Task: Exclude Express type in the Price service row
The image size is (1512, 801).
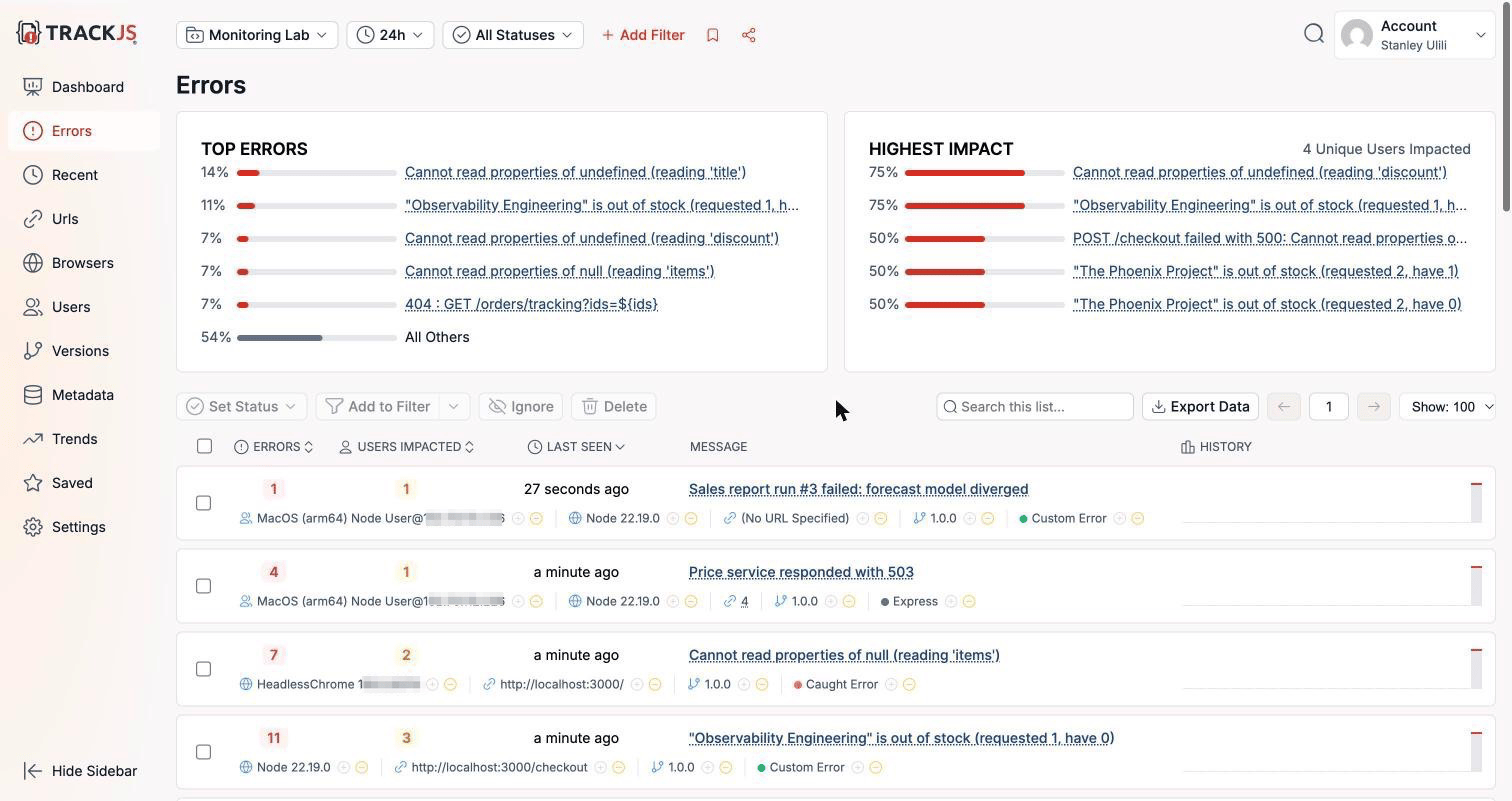Action: coord(969,601)
